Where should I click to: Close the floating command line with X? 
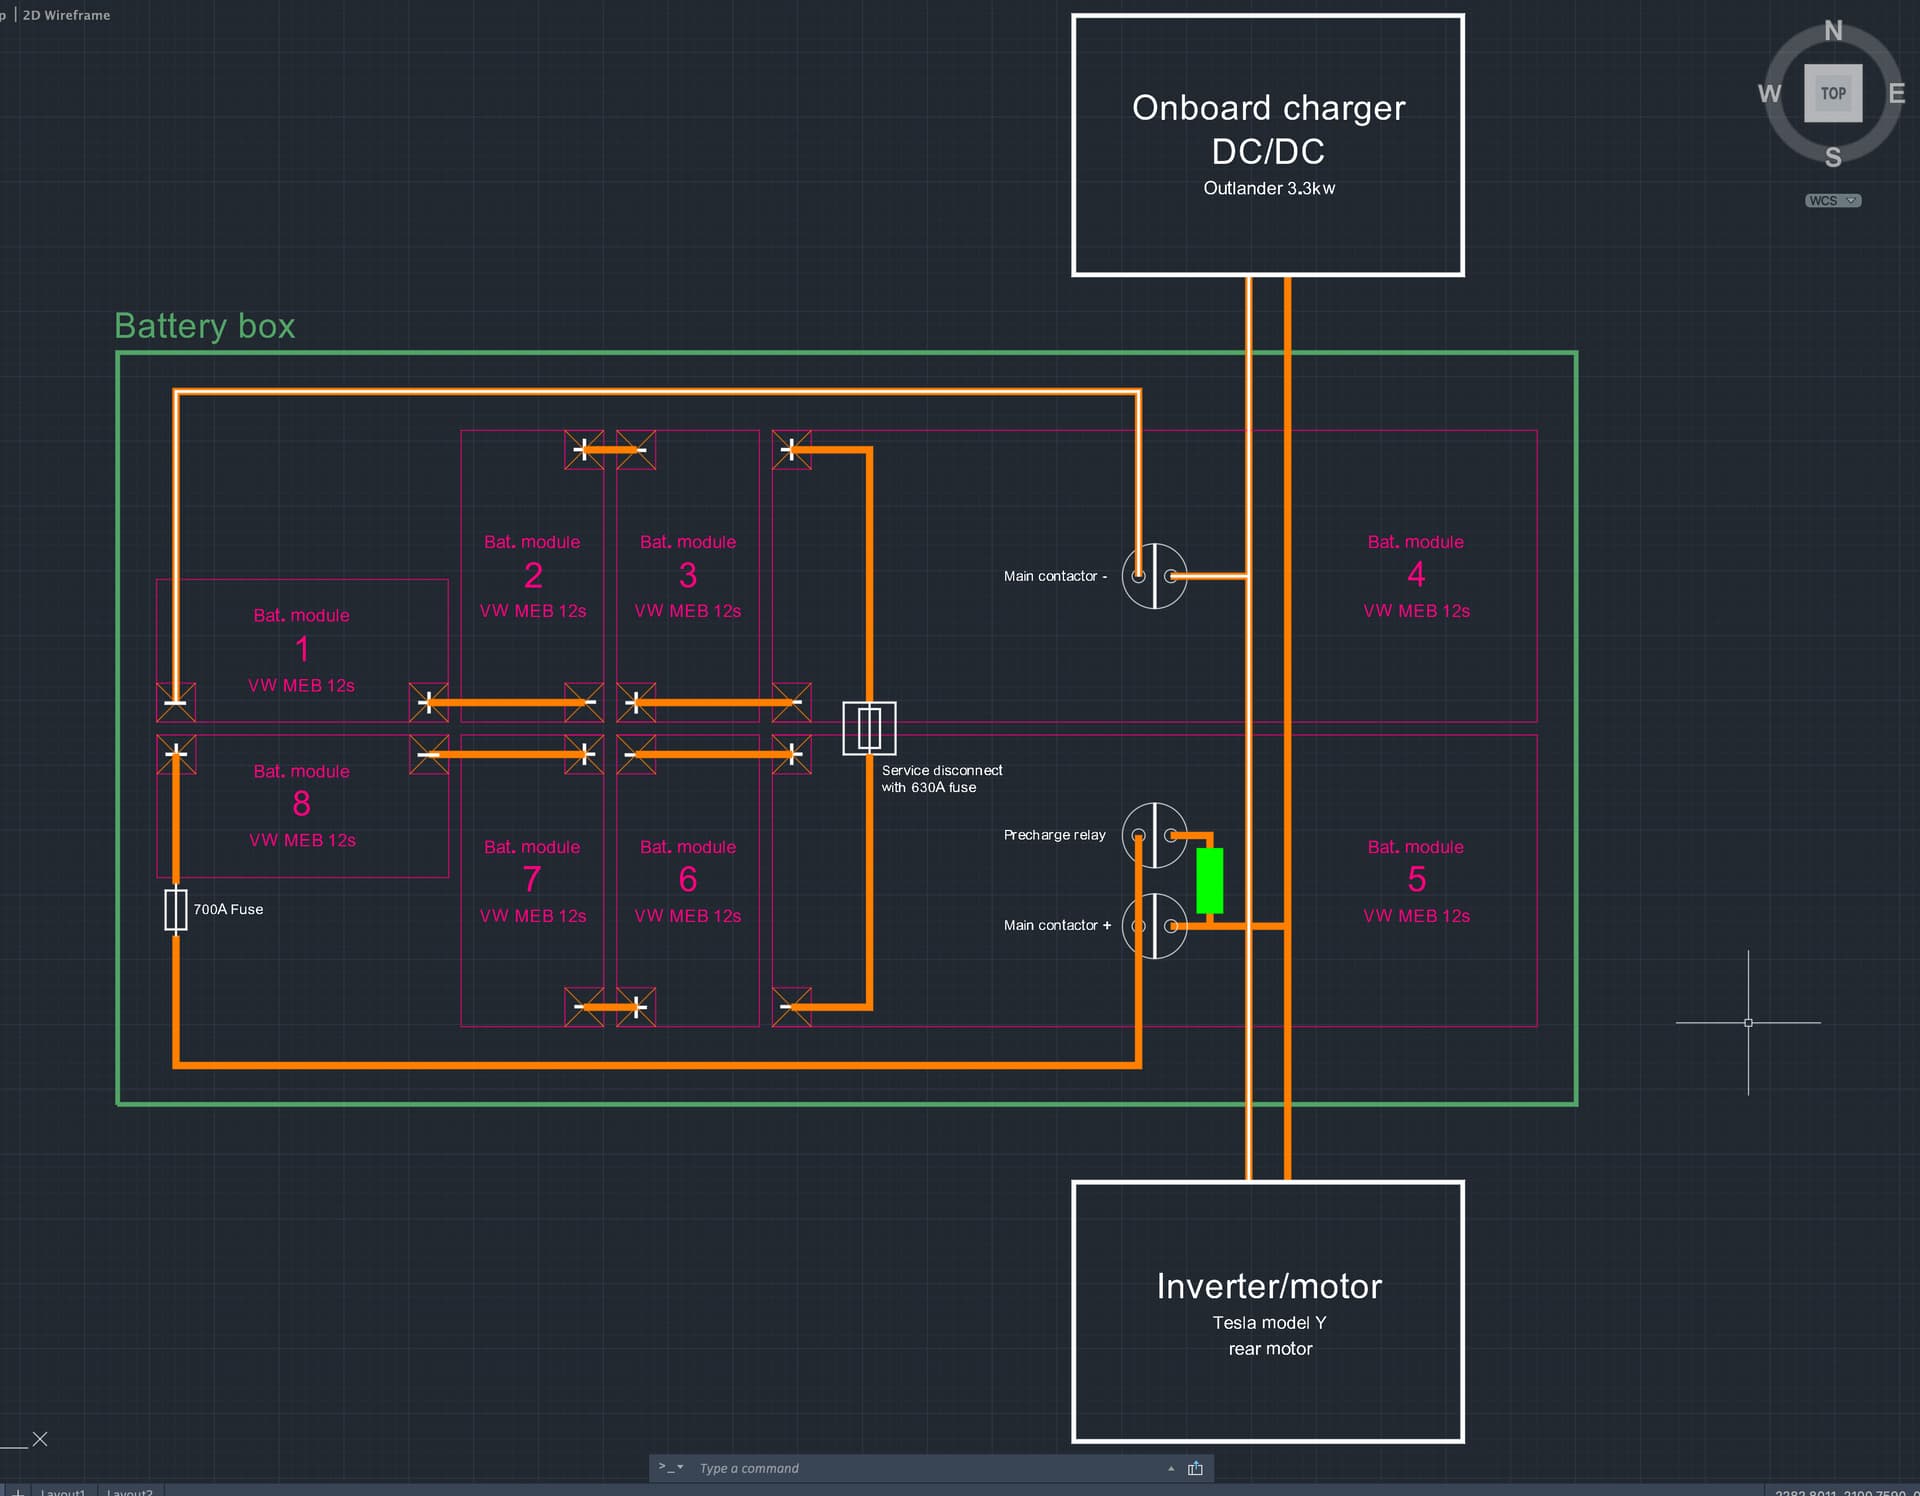pyautogui.click(x=40, y=1439)
